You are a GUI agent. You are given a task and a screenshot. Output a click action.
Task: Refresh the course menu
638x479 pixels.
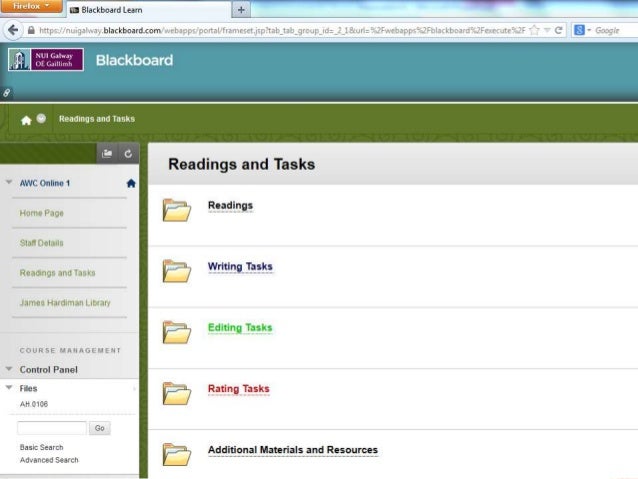click(128, 153)
